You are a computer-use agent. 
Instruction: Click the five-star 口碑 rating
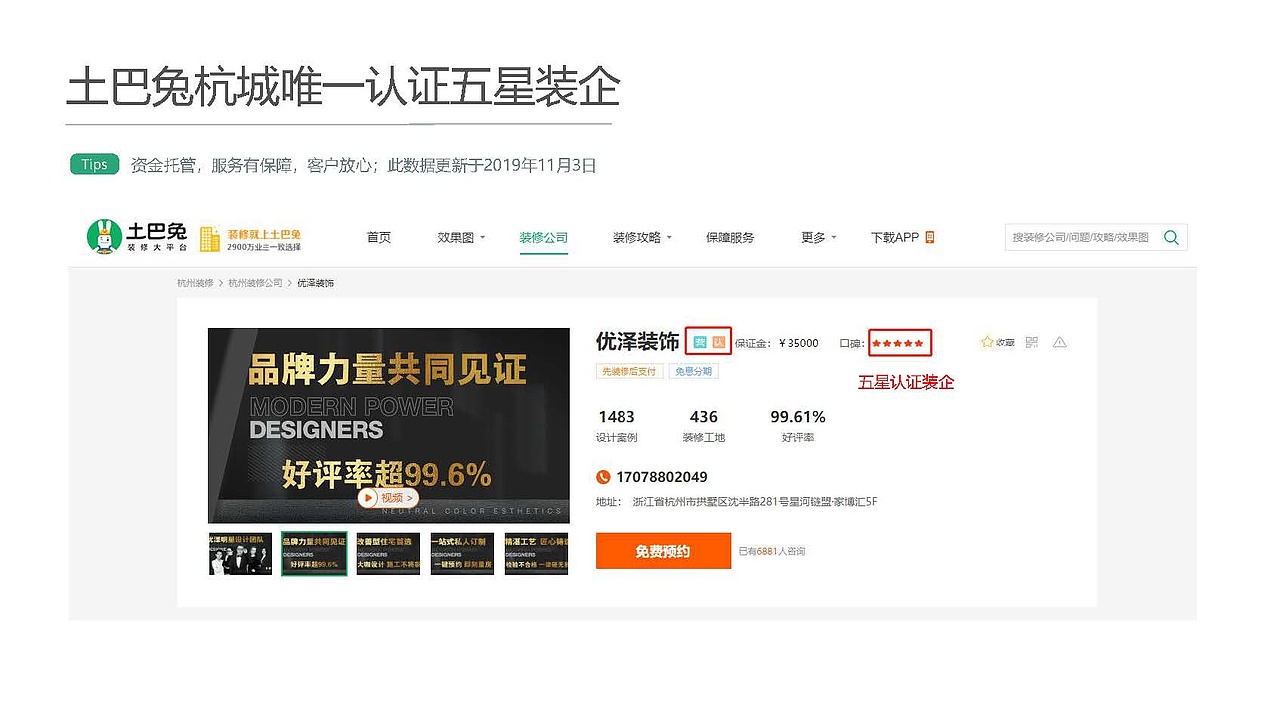tap(898, 343)
